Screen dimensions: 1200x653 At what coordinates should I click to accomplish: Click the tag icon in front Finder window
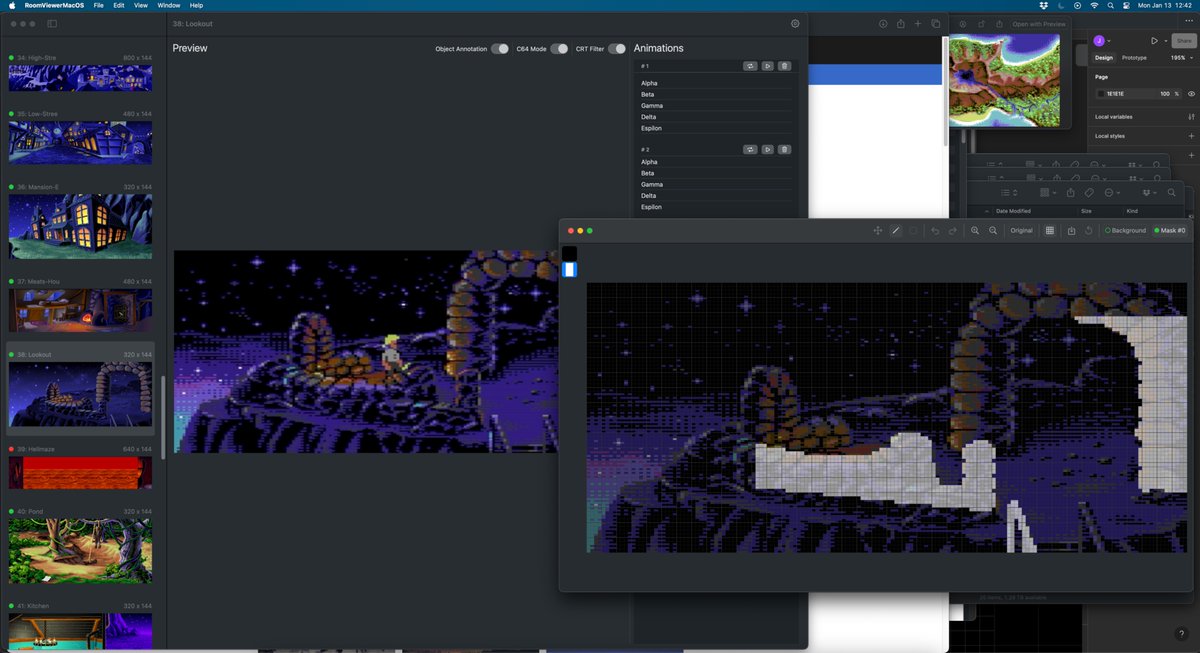[1090, 192]
